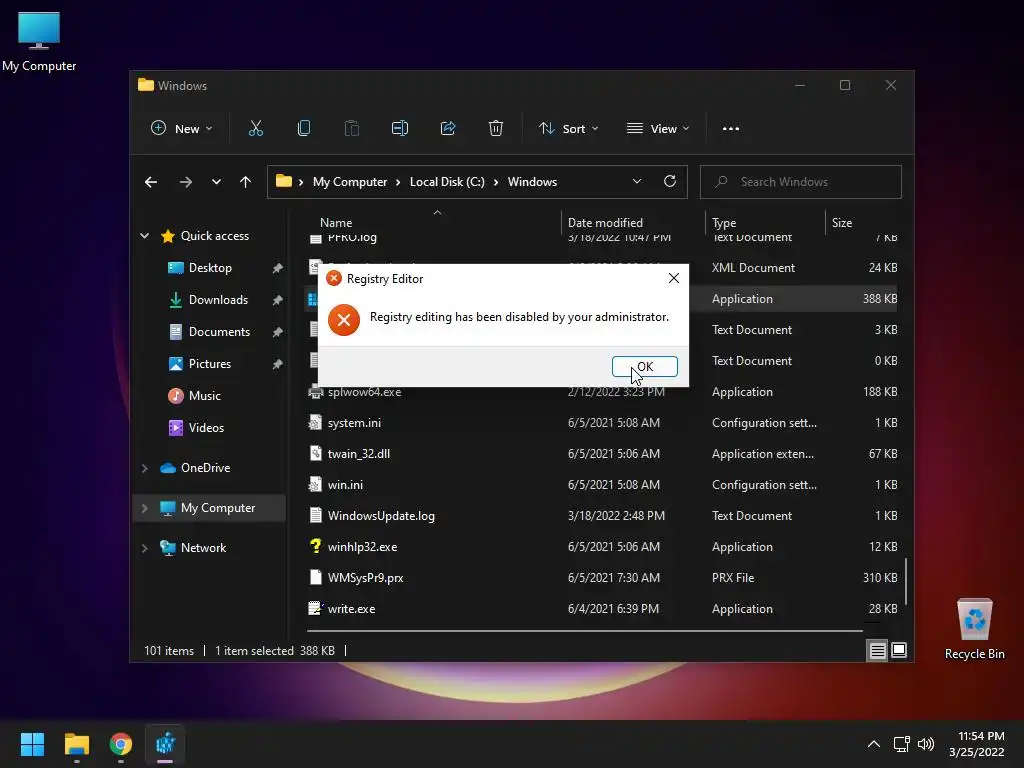Image resolution: width=1024 pixels, height=768 pixels.
Task: Collapse the Quick access tree
Action: [x=144, y=236]
